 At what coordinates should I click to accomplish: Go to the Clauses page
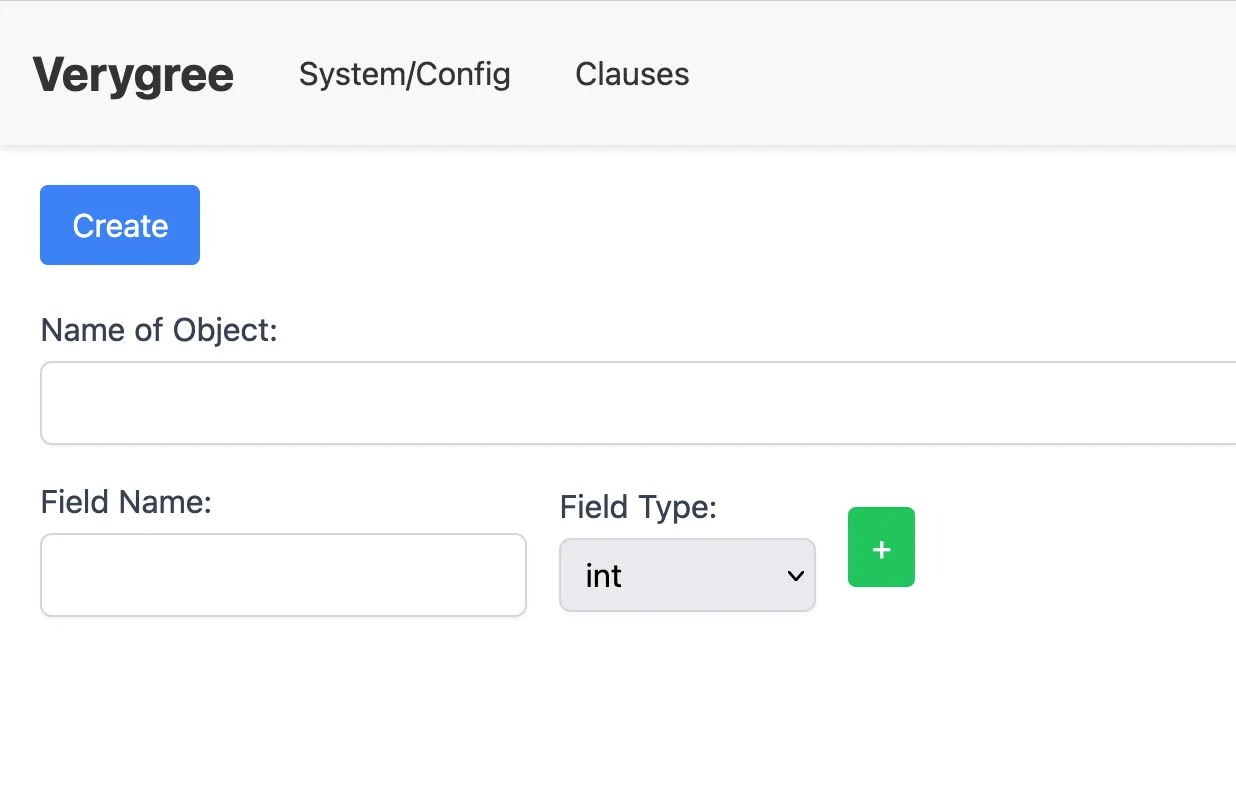pyautogui.click(x=632, y=74)
